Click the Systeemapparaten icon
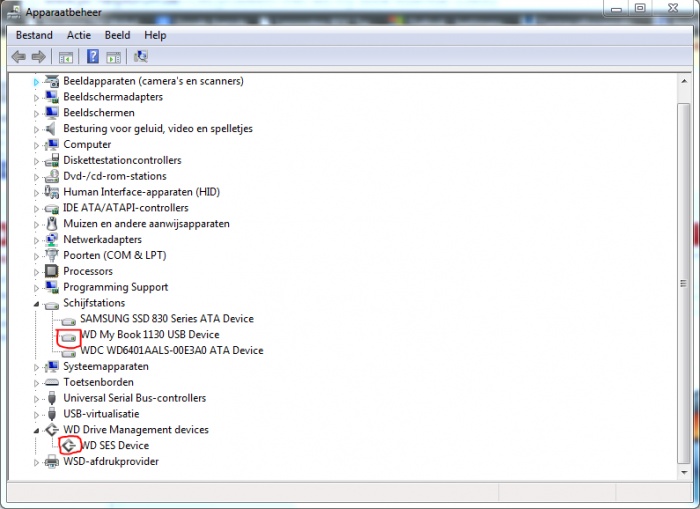Viewport: 700px width, 509px height. (x=52, y=367)
